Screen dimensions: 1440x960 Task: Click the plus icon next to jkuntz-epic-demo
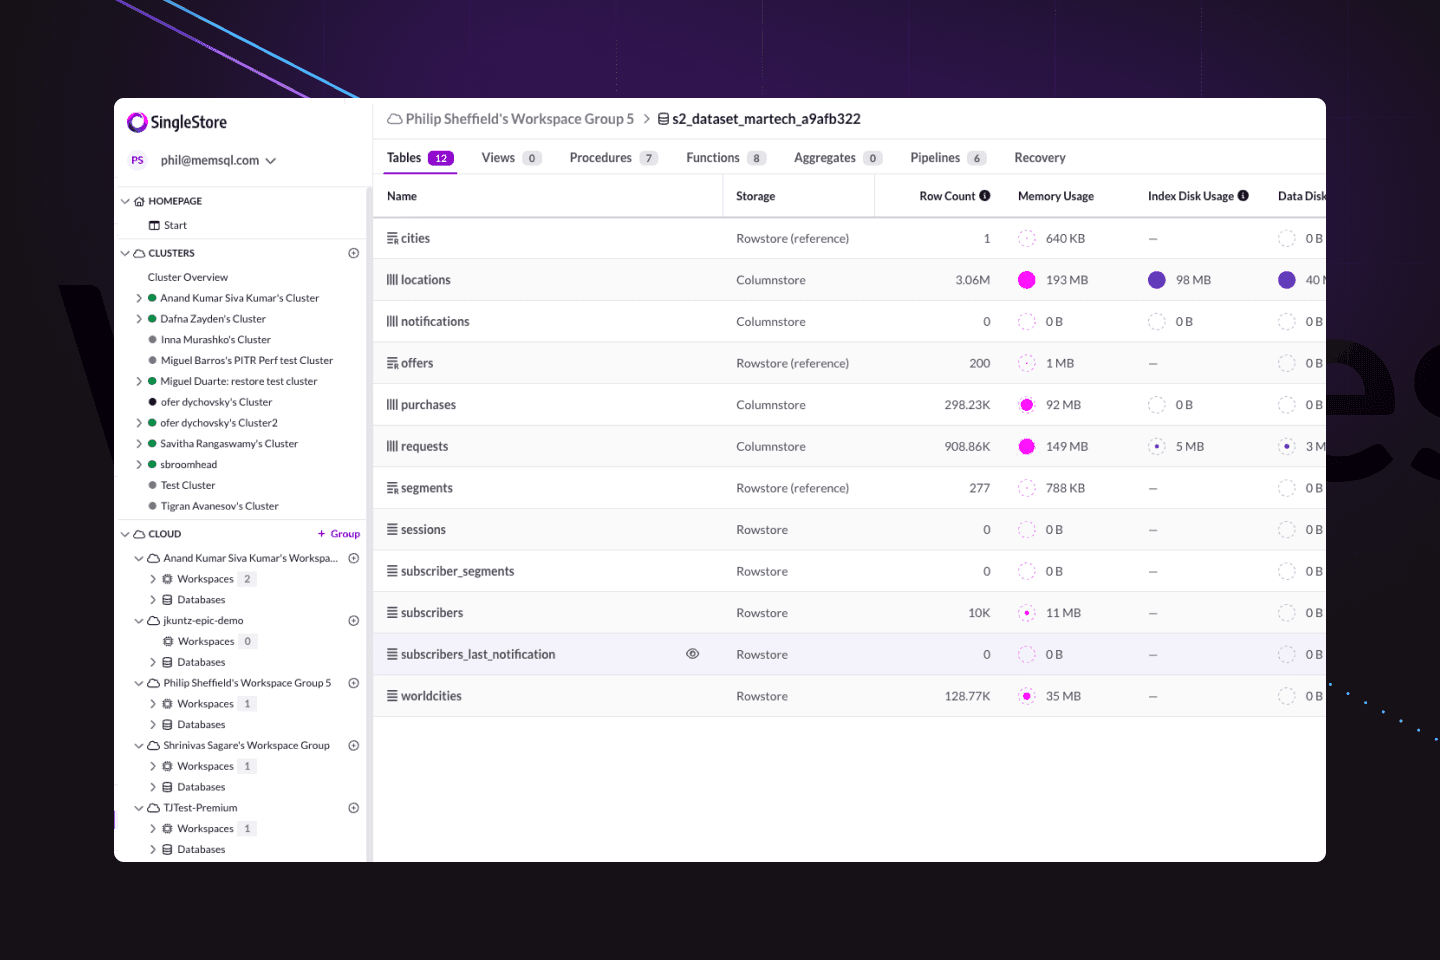click(x=353, y=621)
